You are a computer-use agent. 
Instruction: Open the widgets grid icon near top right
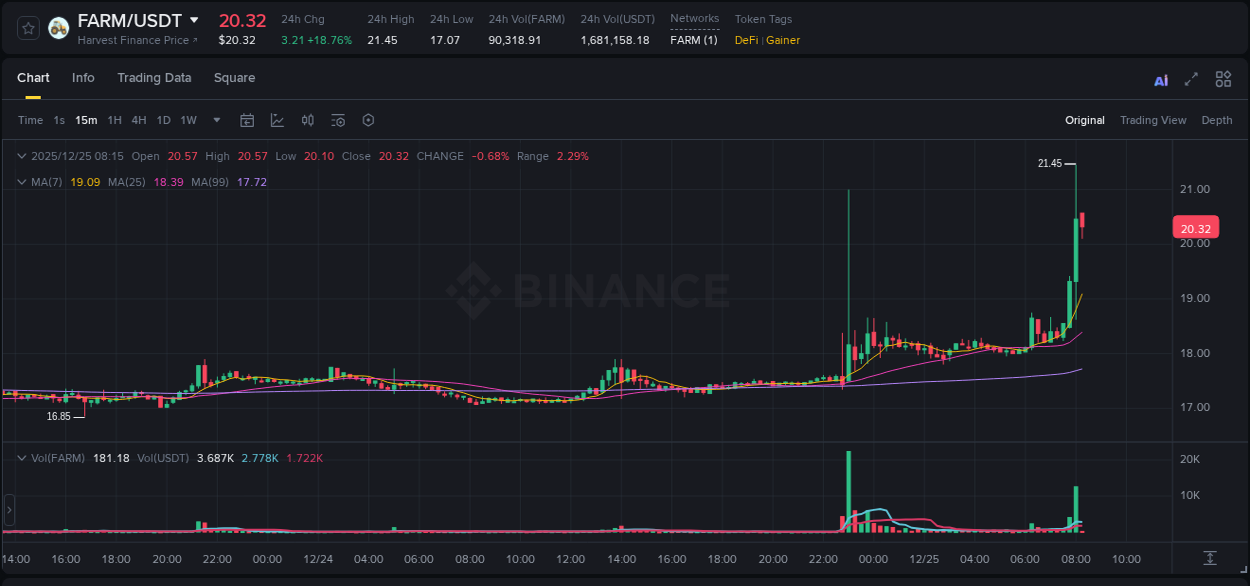click(x=1223, y=78)
